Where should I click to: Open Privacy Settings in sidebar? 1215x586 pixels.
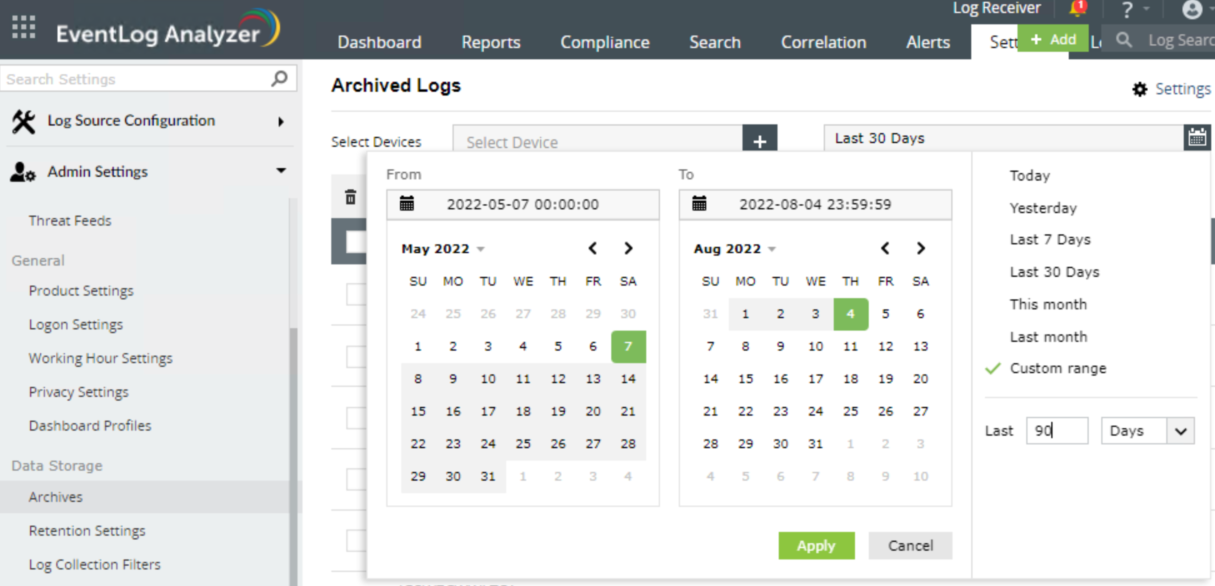click(79, 392)
